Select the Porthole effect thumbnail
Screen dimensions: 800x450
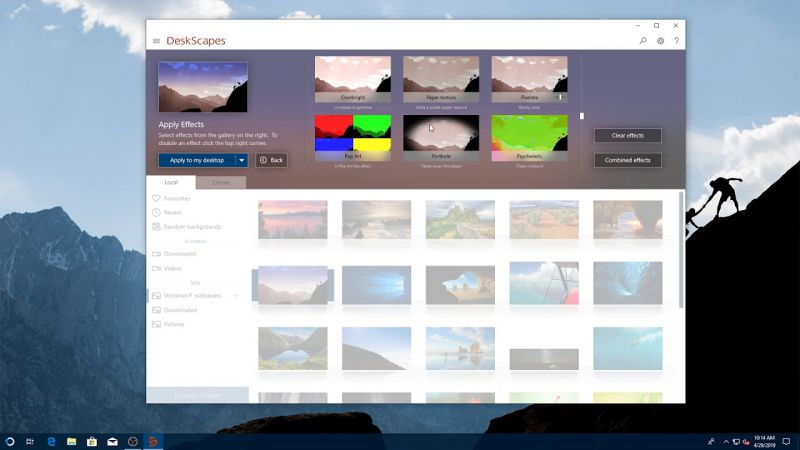pyautogui.click(x=441, y=138)
